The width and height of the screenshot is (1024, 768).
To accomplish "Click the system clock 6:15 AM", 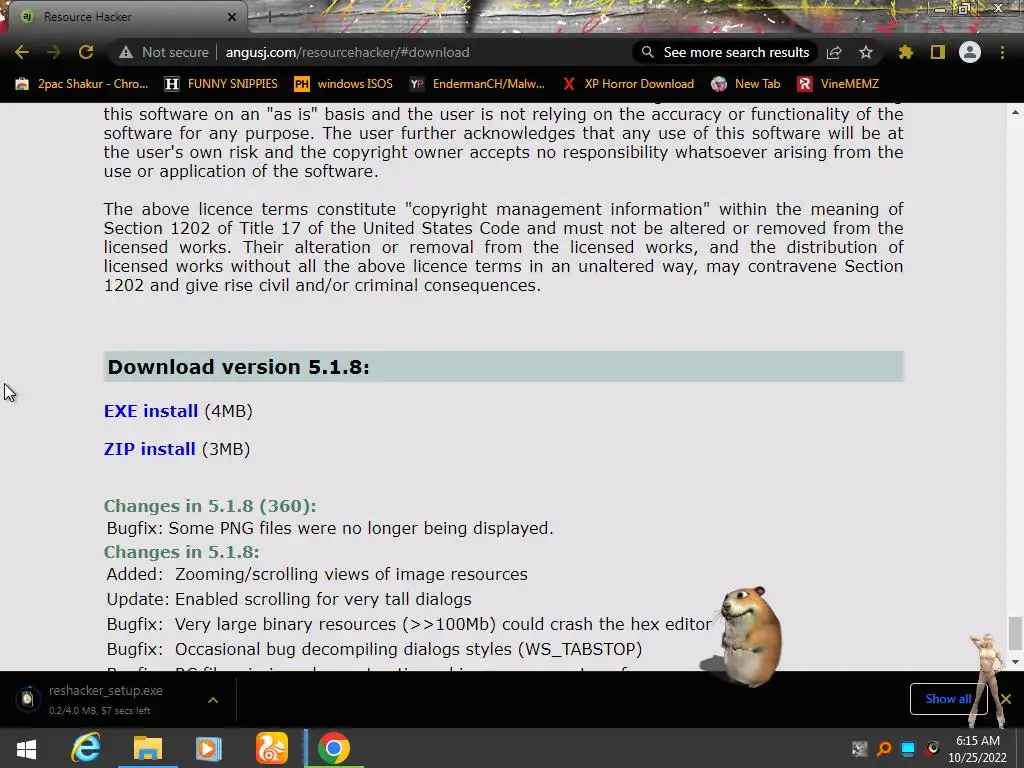I will [978, 741].
